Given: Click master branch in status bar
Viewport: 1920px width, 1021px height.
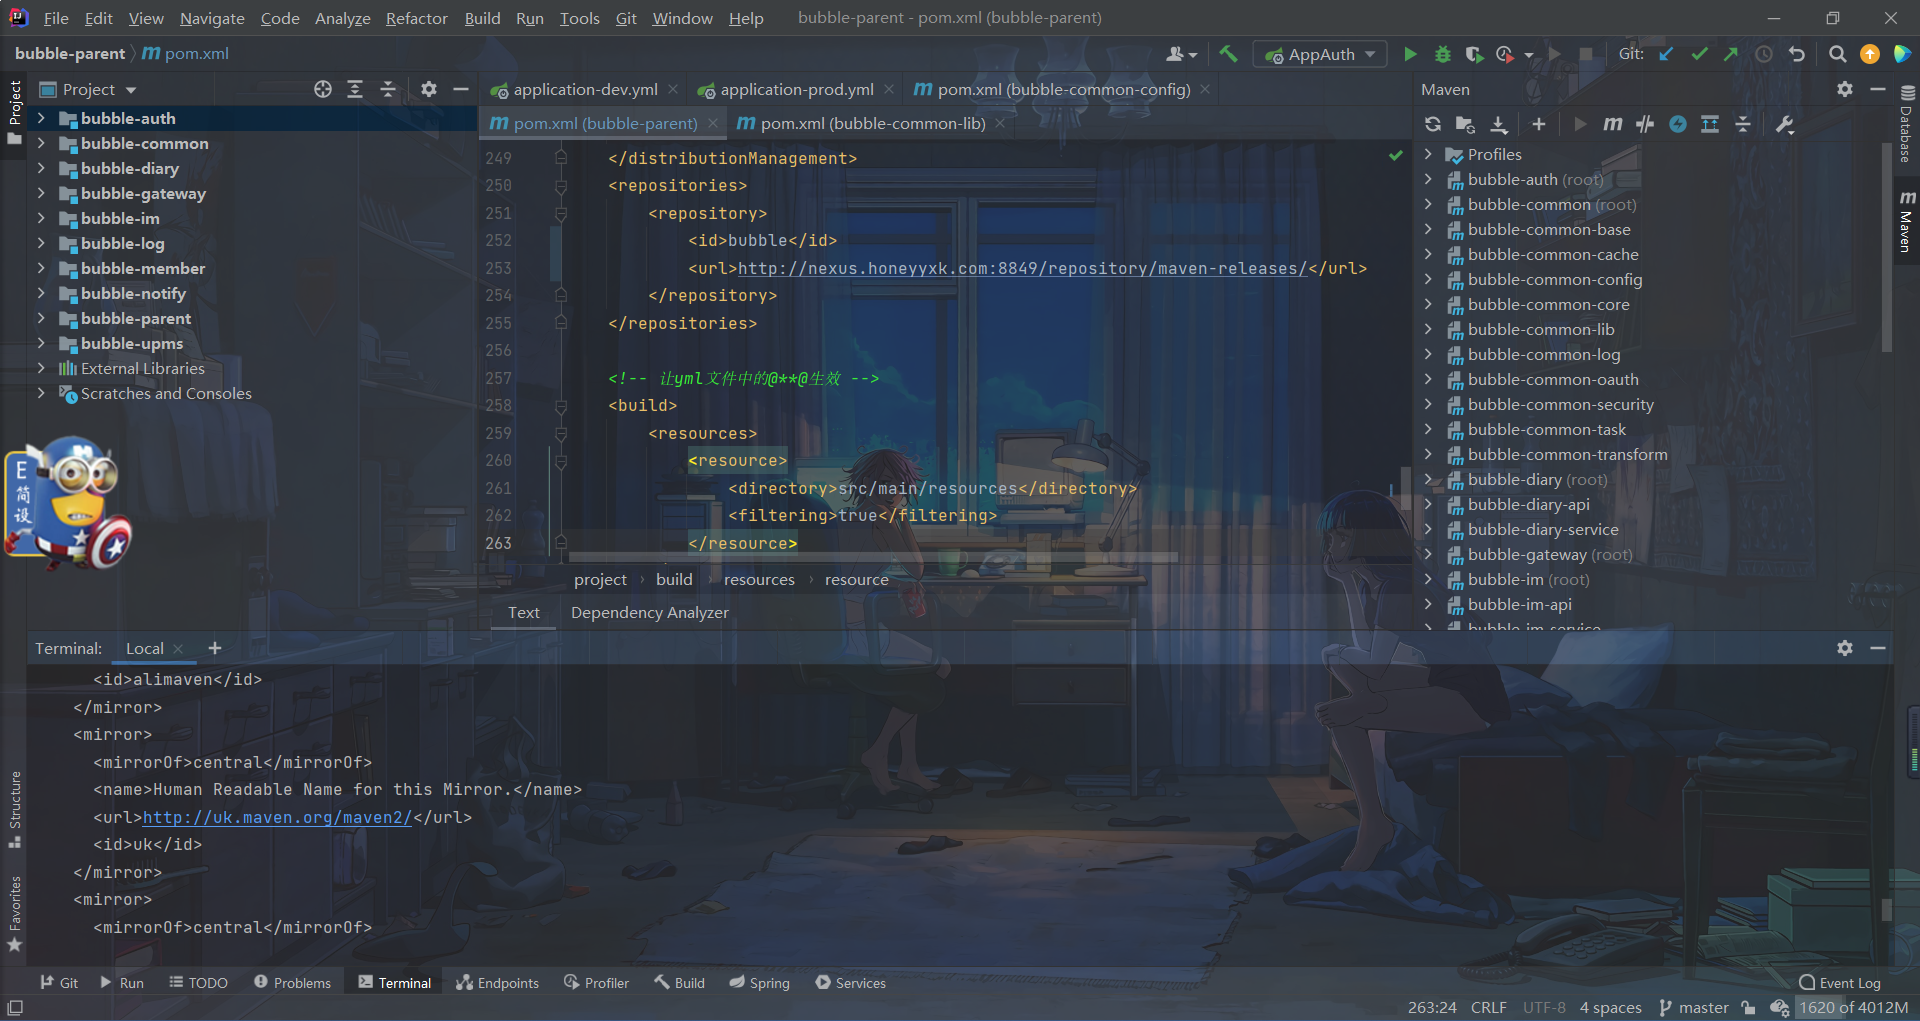Looking at the screenshot, I should (1694, 1007).
